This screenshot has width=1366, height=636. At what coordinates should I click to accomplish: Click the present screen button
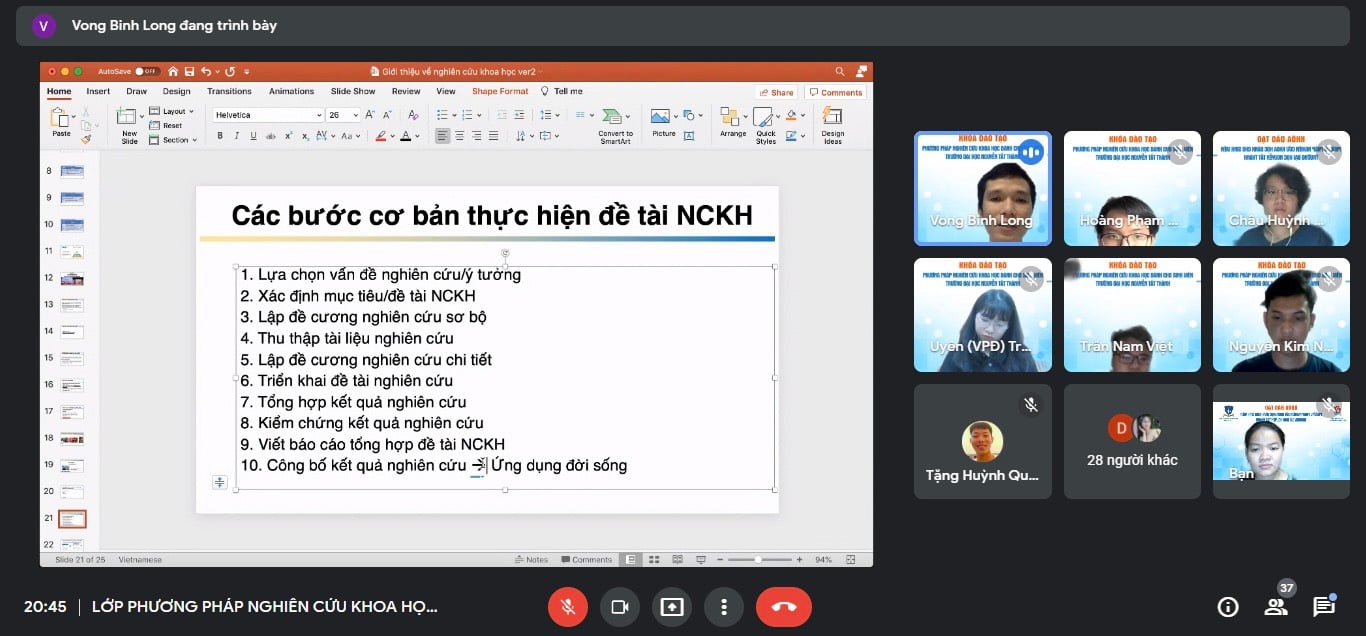click(671, 607)
